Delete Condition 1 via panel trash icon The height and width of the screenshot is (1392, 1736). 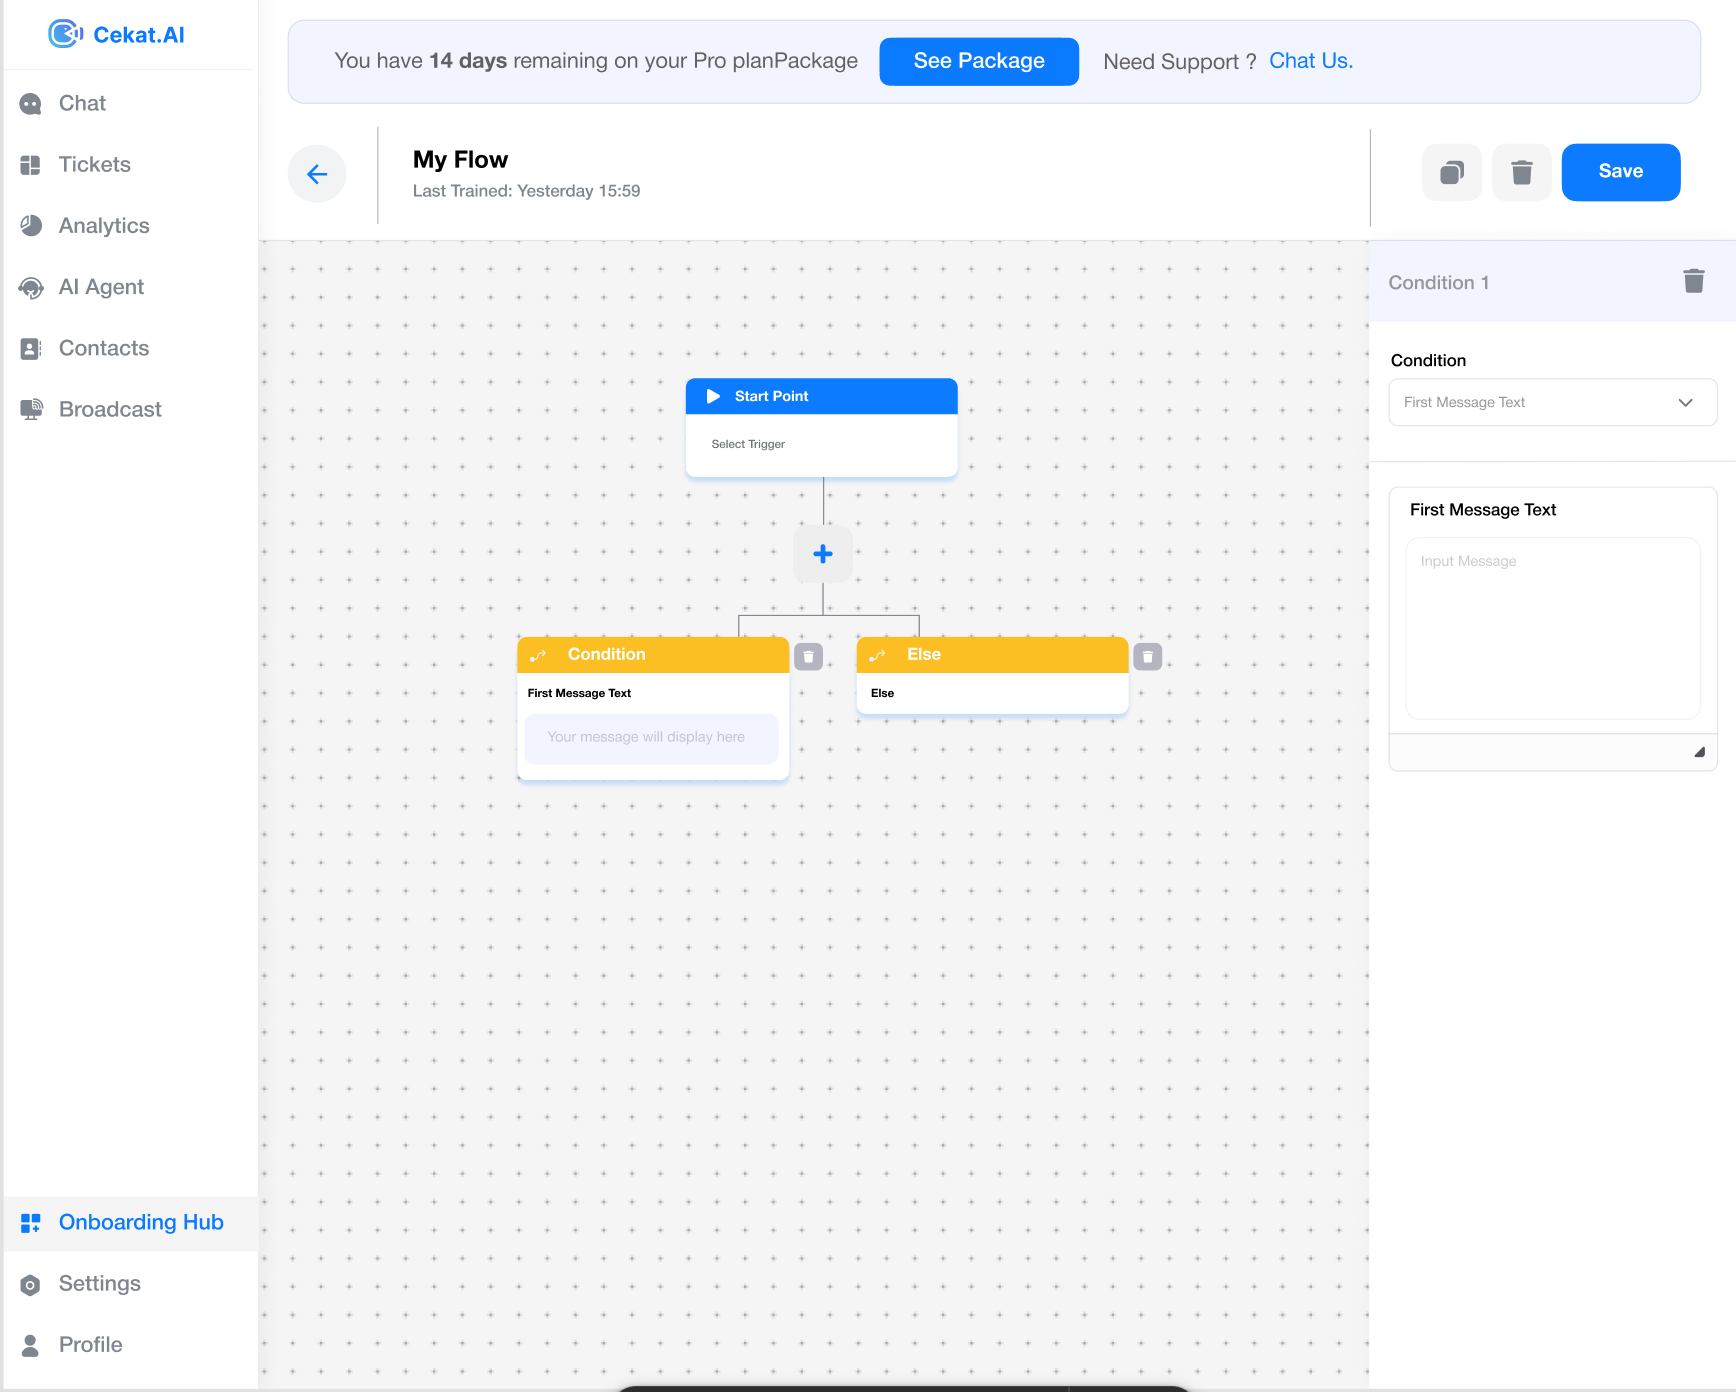point(1693,281)
